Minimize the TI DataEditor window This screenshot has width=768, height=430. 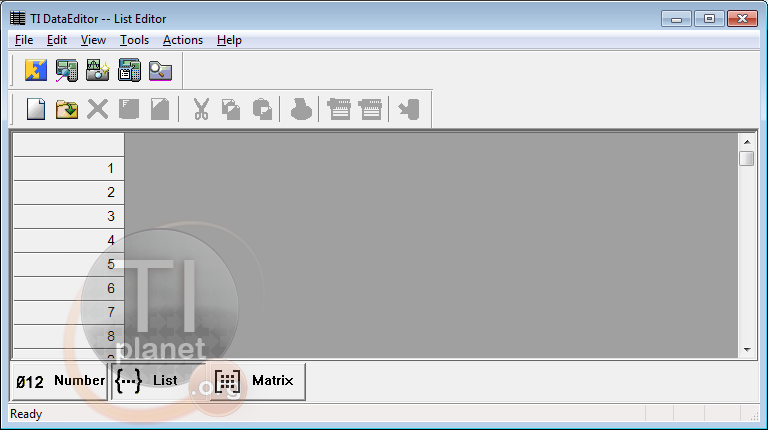676,19
